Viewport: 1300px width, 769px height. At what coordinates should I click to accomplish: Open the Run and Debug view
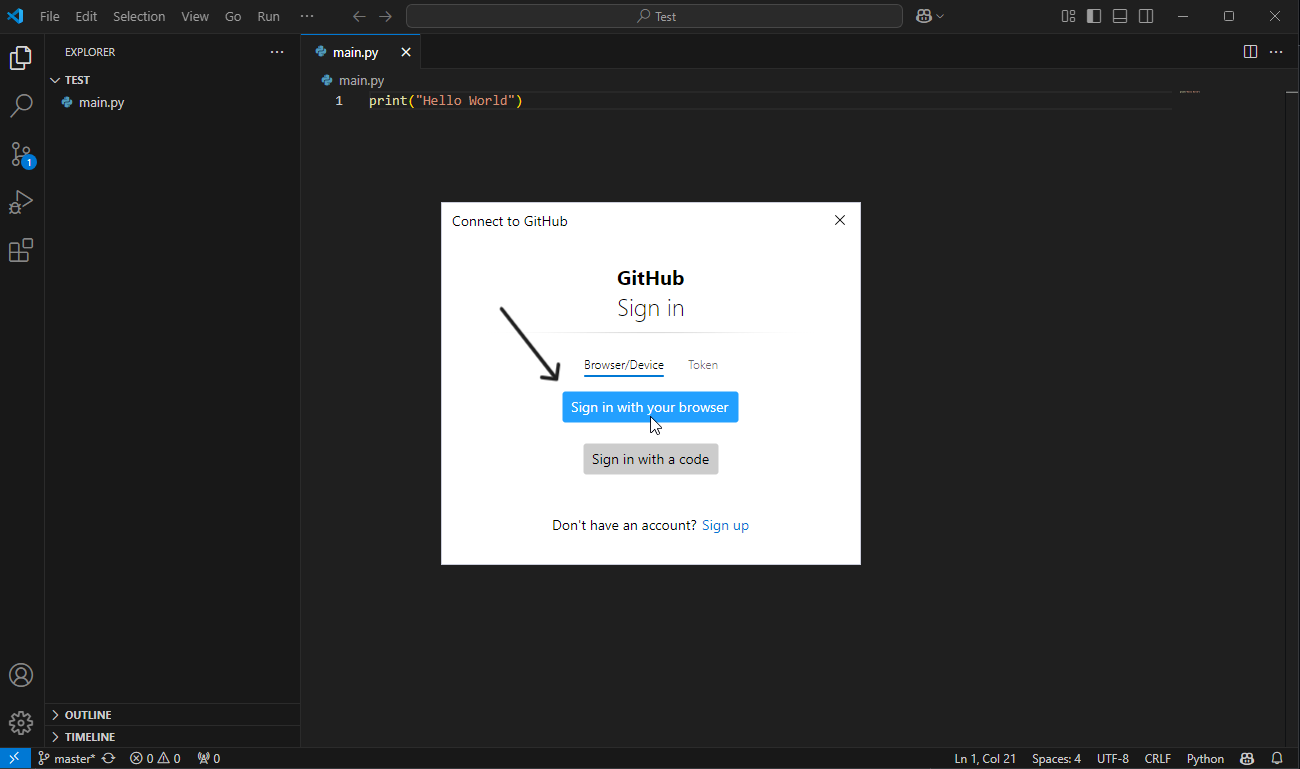21,202
